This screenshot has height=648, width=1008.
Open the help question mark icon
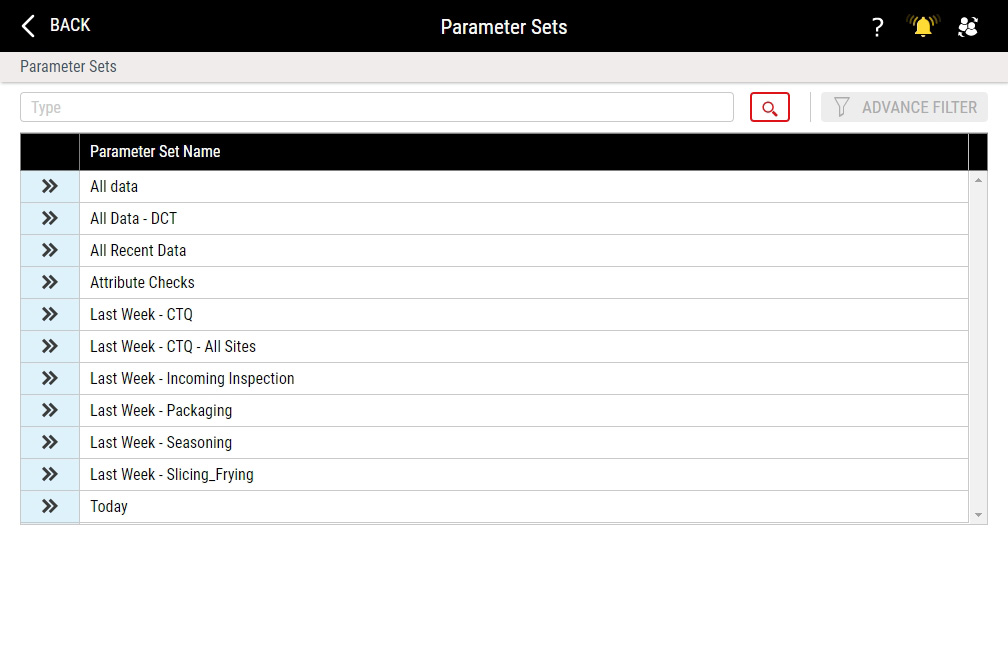[878, 27]
